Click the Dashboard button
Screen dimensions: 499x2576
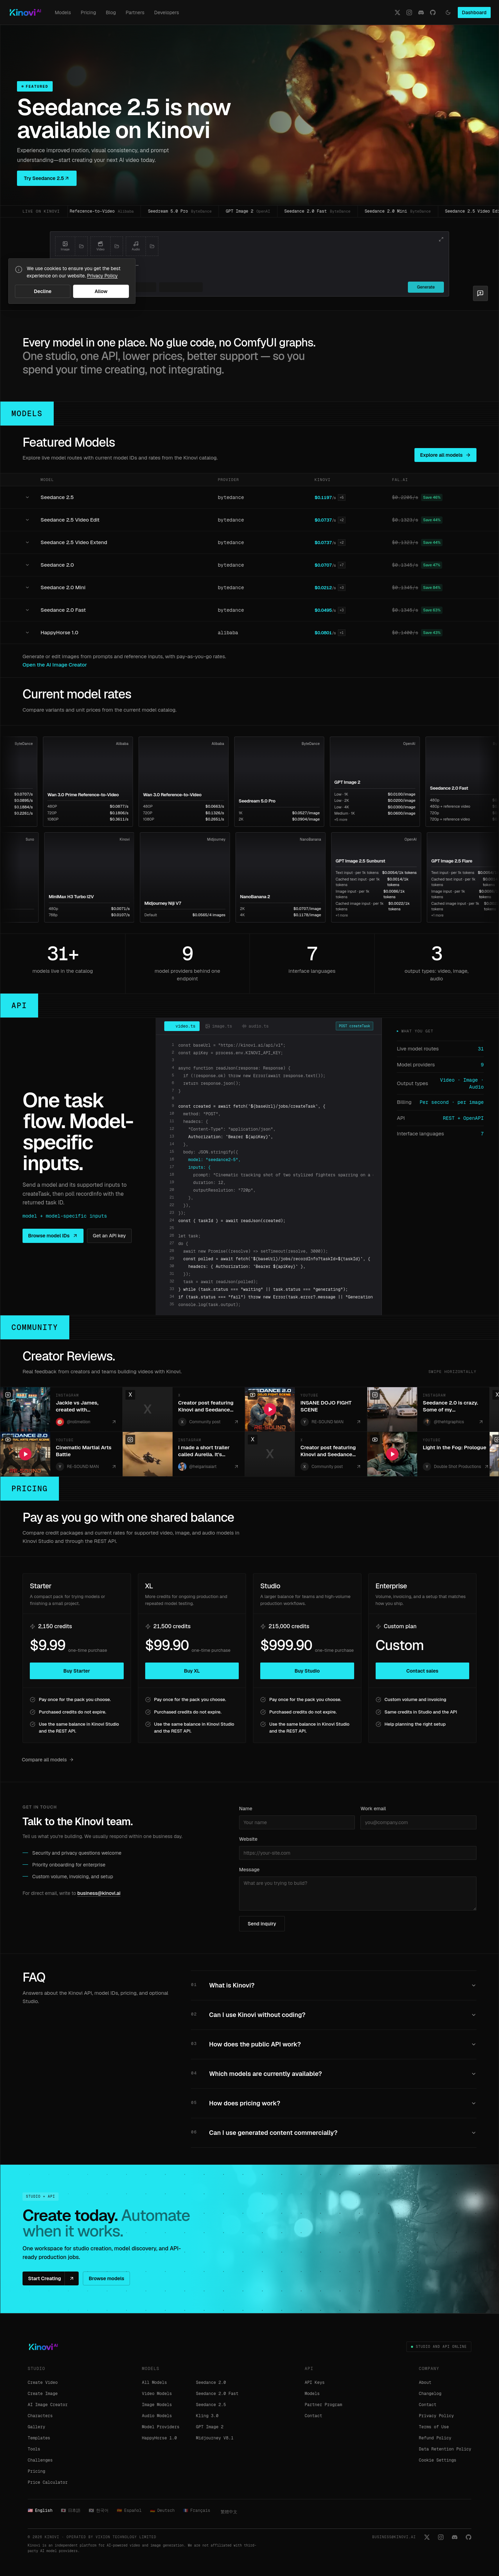point(474,13)
